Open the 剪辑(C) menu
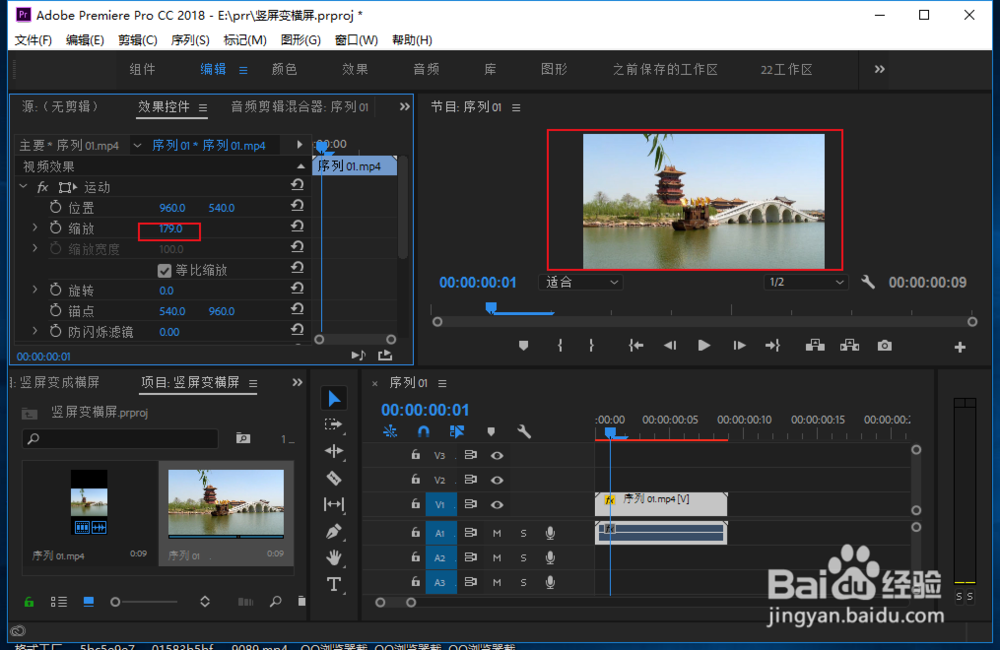This screenshot has height=650, width=1000. pyautogui.click(x=137, y=40)
